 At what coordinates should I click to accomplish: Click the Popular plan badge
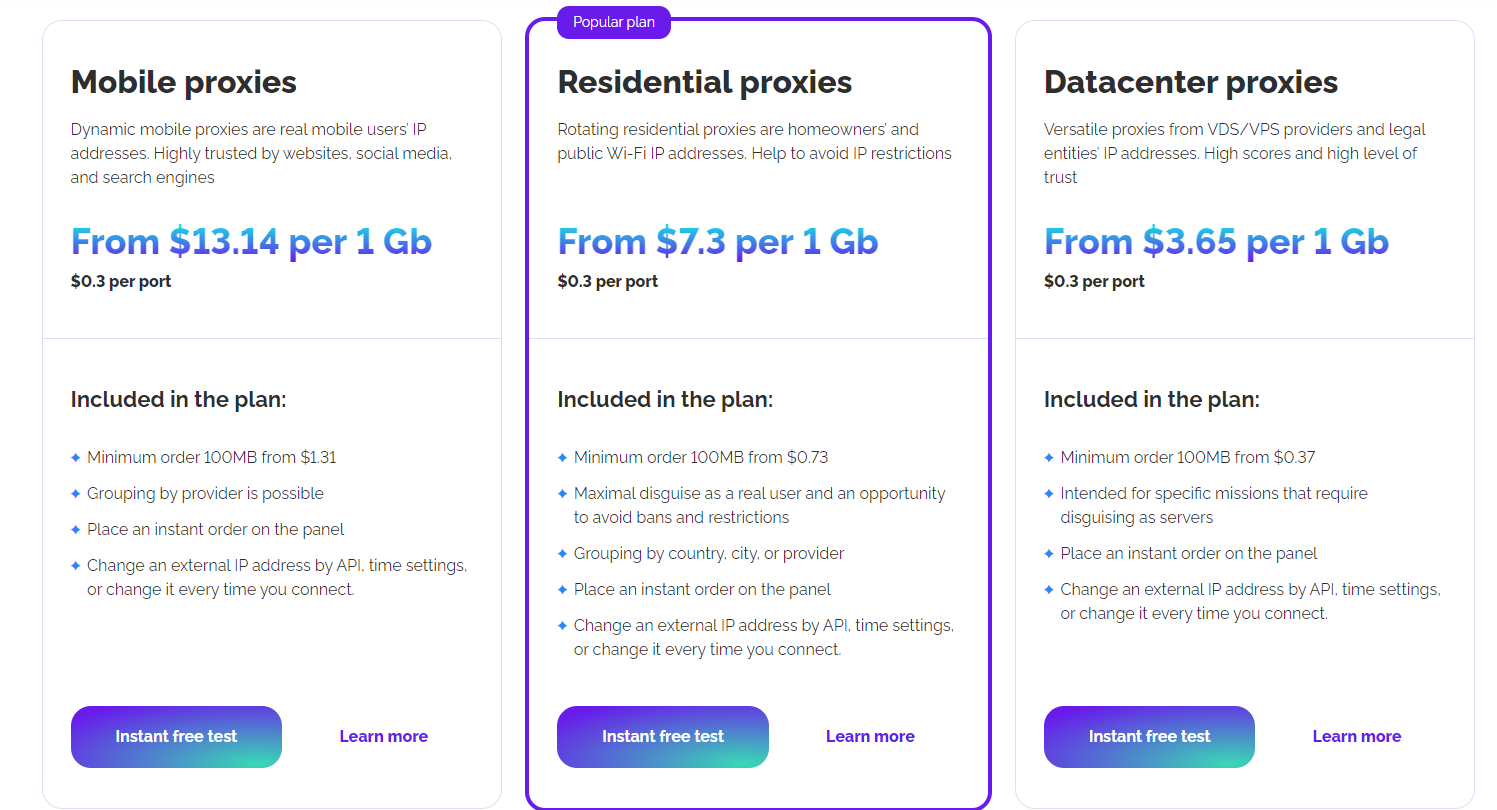[x=614, y=22]
